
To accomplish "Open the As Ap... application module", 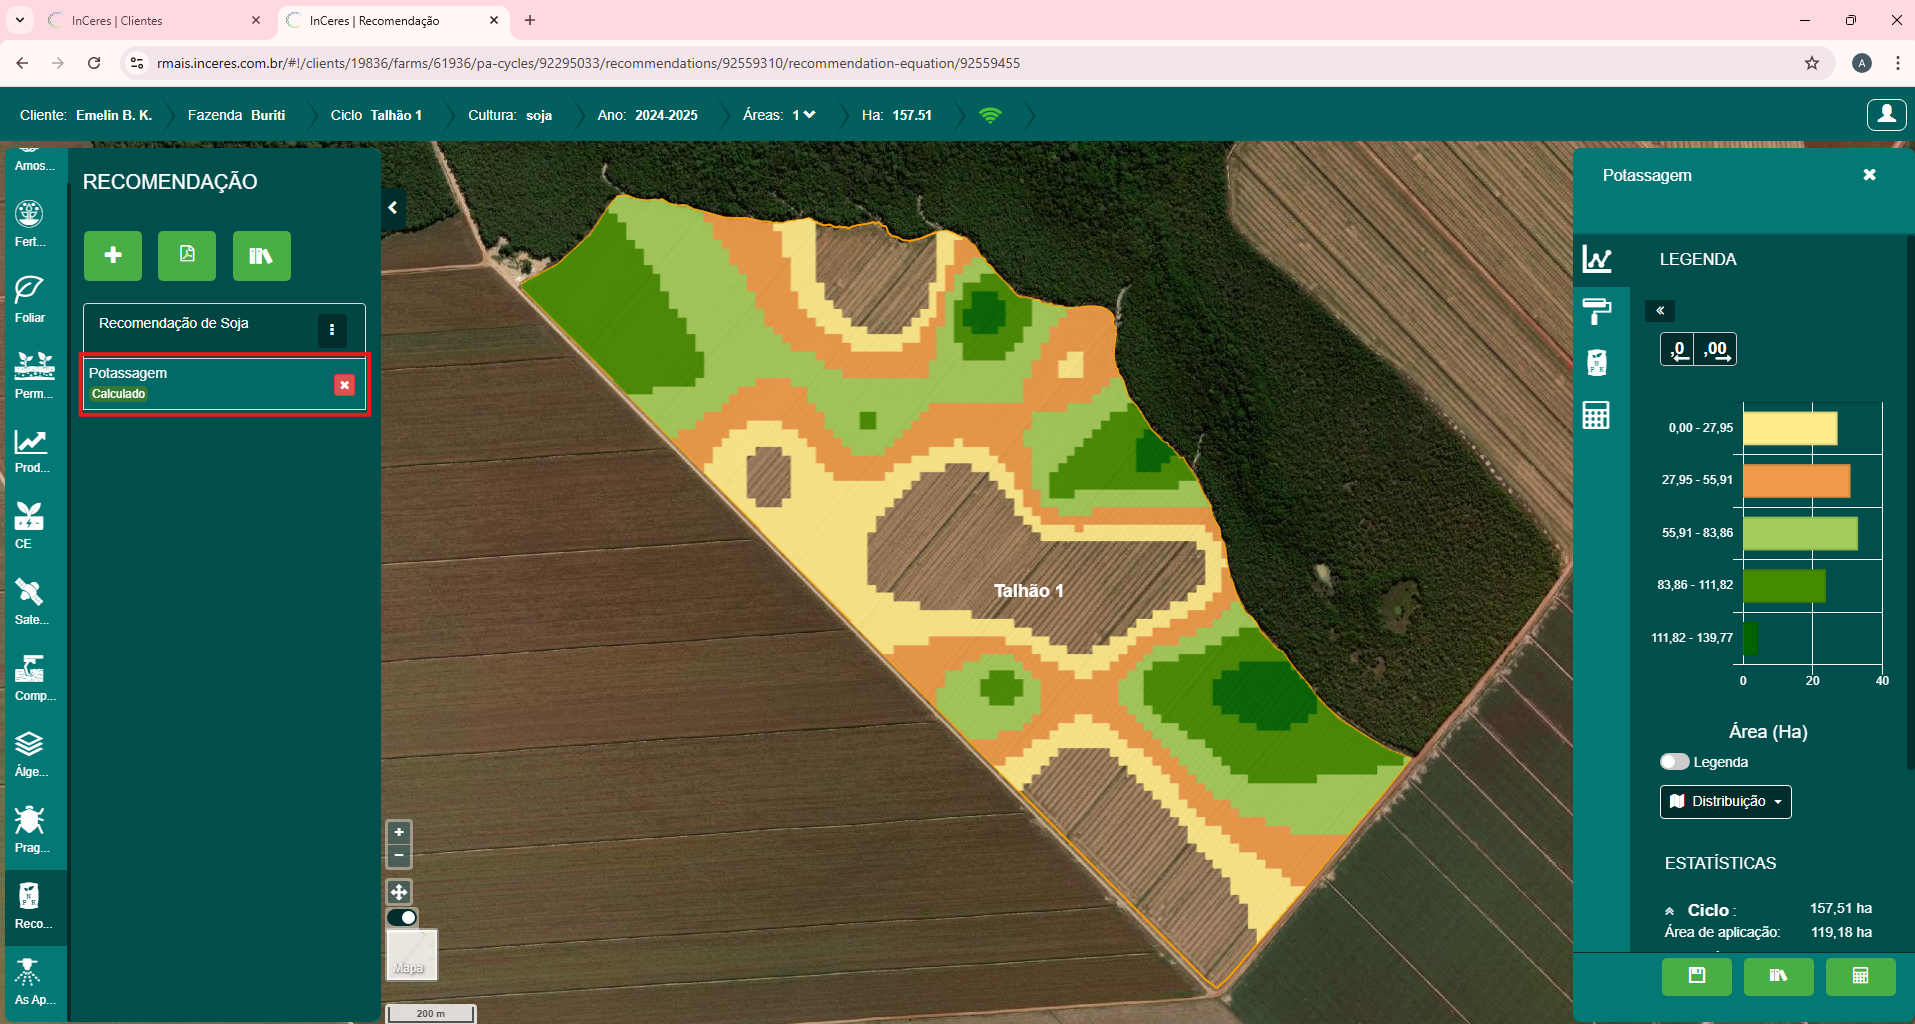I will pos(34,982).
